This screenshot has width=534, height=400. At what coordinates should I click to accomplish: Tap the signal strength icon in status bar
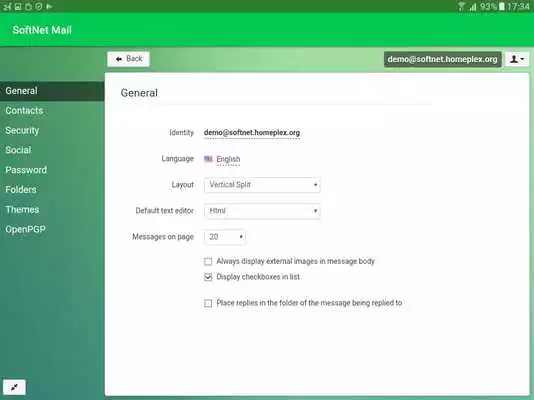pyautogui.click(x=473, y=6)
